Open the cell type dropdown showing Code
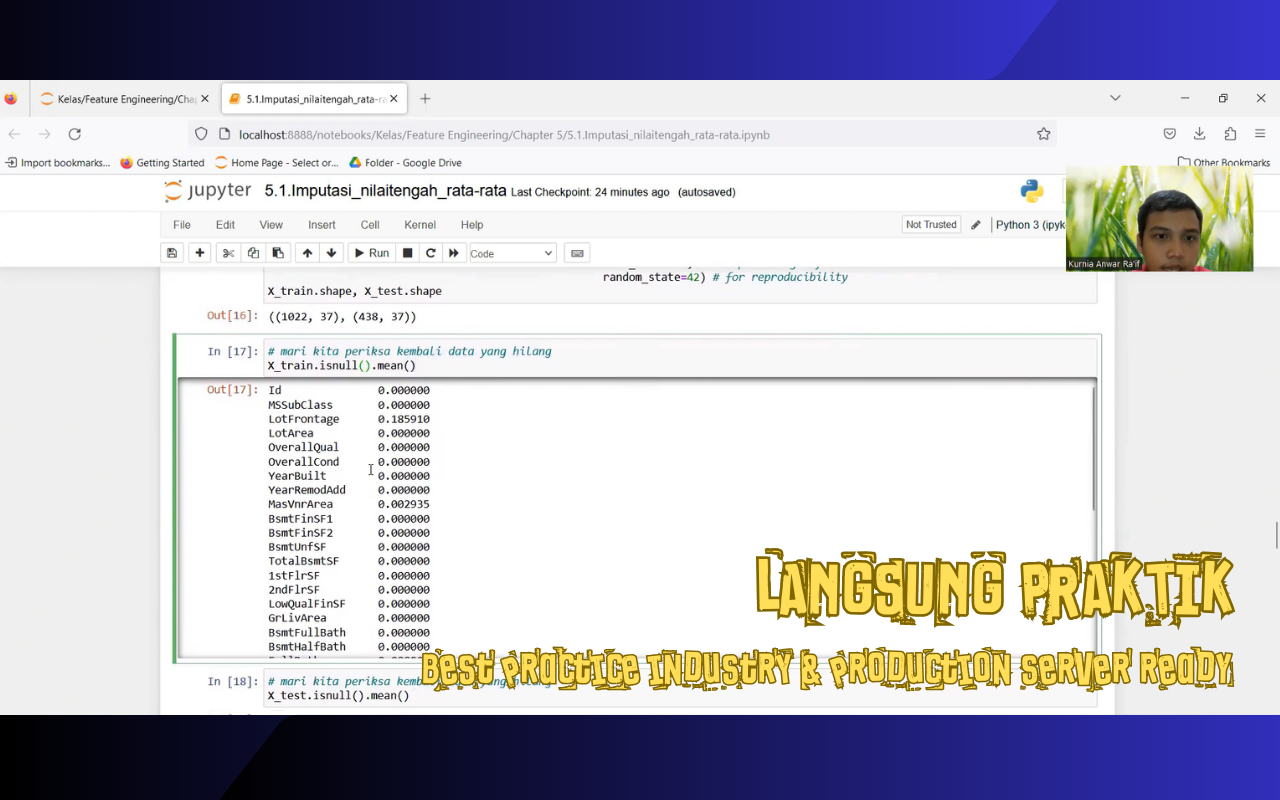This screenshot has width=1280, height=800. (x=512, y=253)
